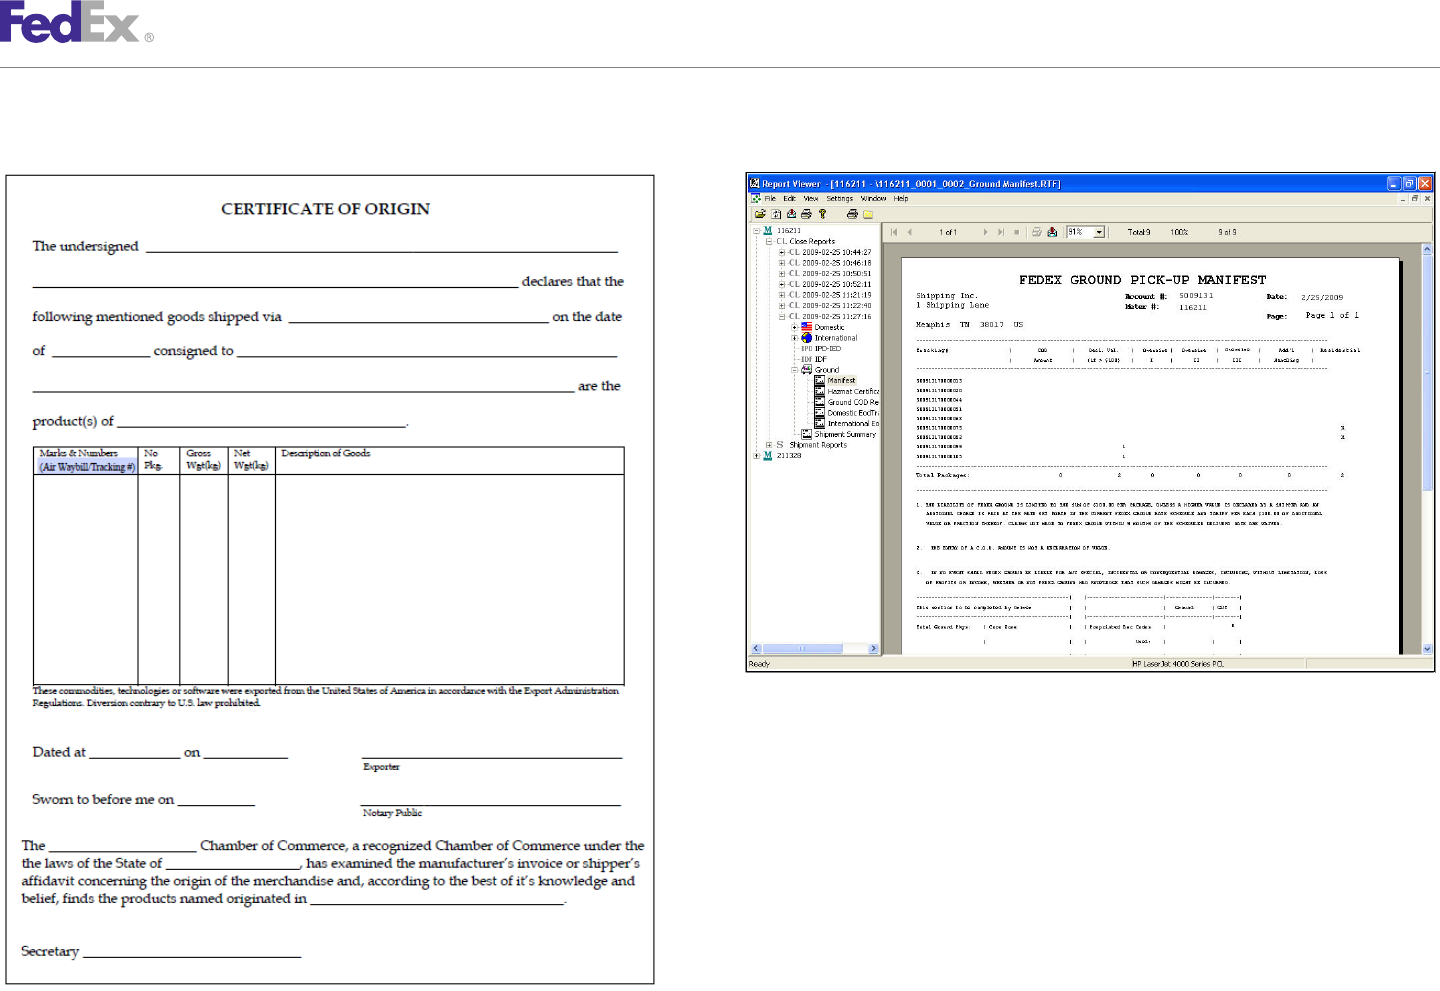The height and width of the screenshot is (991, 1440).
Task: Click report vertical scrollbar up arrow
Action: [x=1427, y=249]
